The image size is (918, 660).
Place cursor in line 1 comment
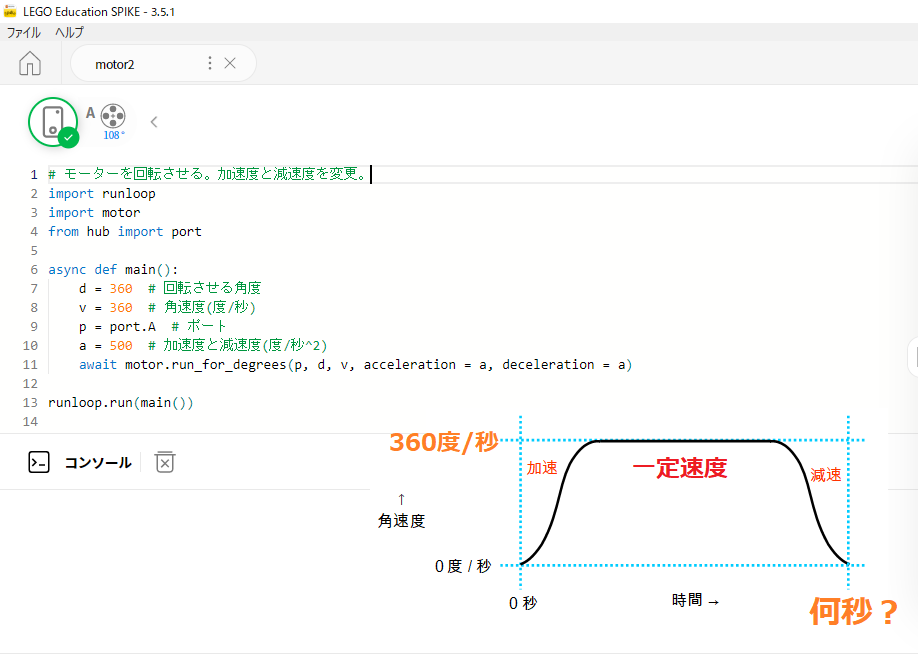pos(209,174)
